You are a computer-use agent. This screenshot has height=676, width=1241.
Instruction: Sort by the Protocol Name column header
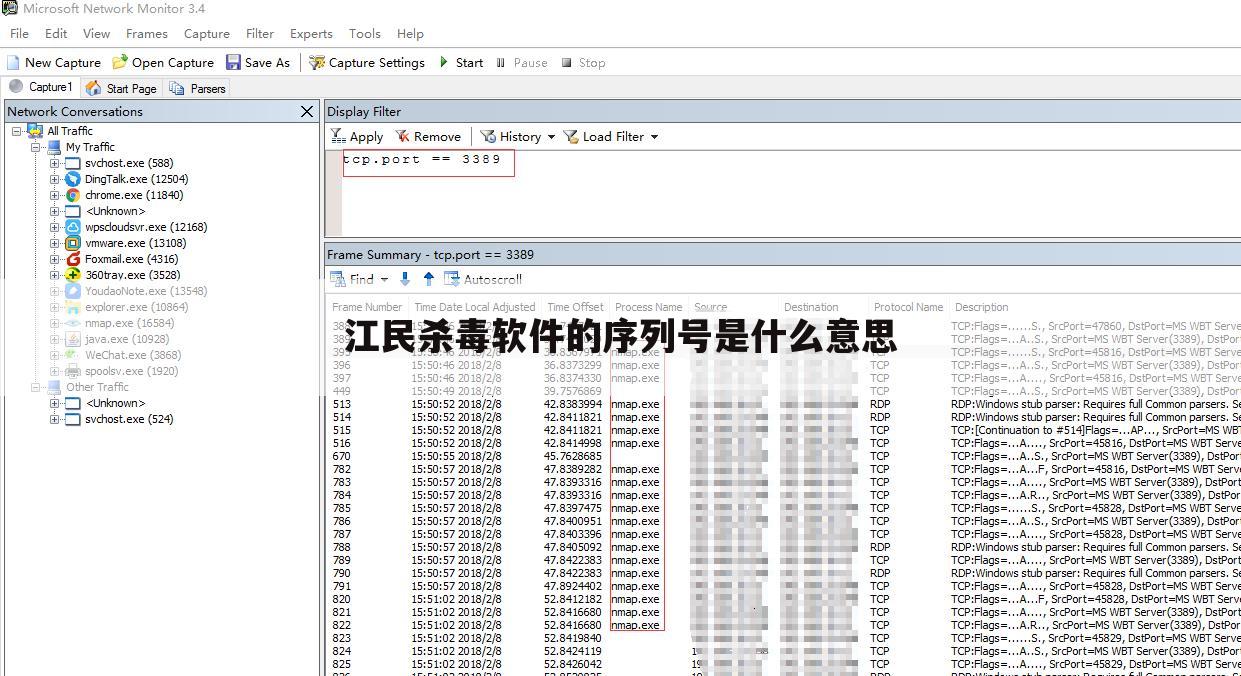(908, 307)
